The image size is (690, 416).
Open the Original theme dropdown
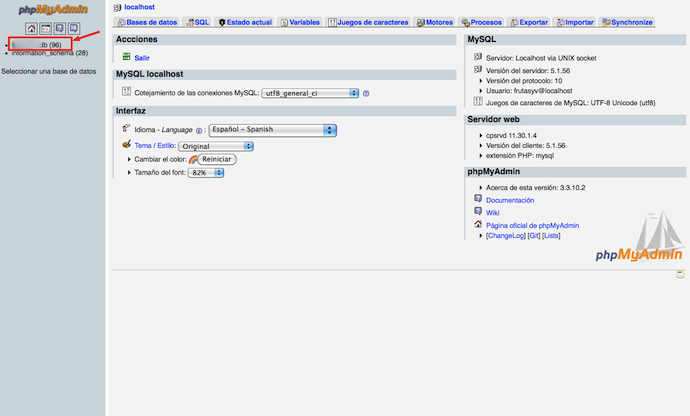216,146
